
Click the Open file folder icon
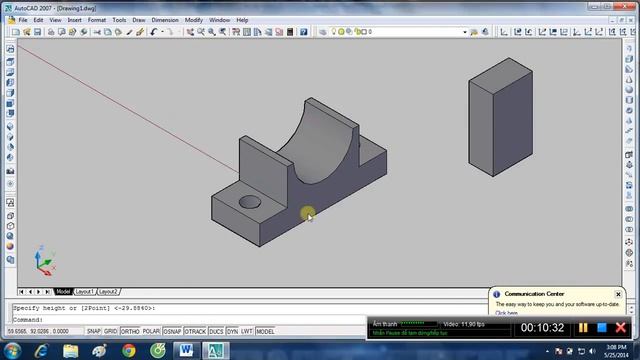pos(27,32)
